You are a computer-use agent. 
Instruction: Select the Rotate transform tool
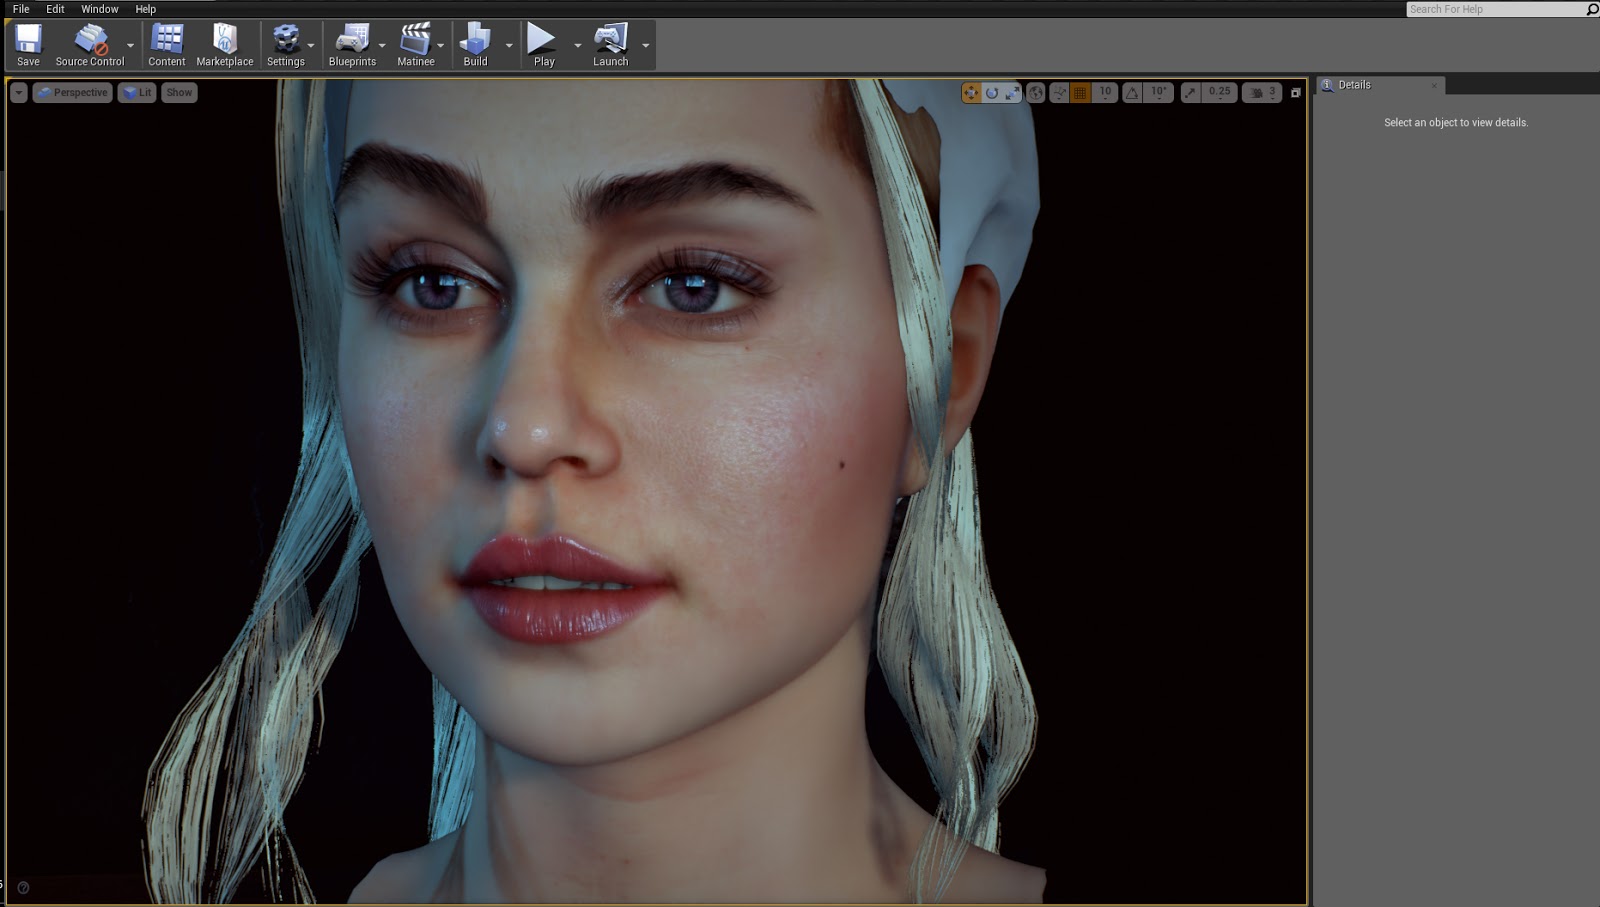[x=992, y=92]
